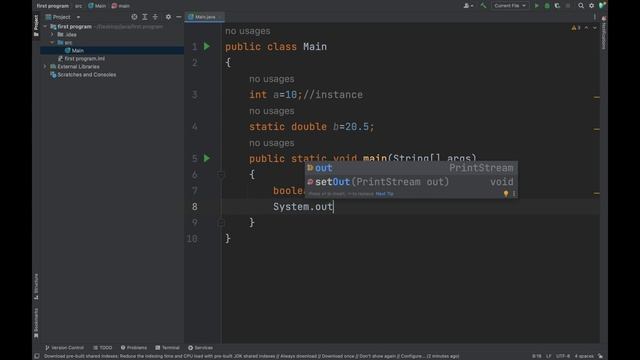This screenshot has height=360, width=640.
Task: Click the Stop icon in the run toolbar
Action: (x=568, y=6)
